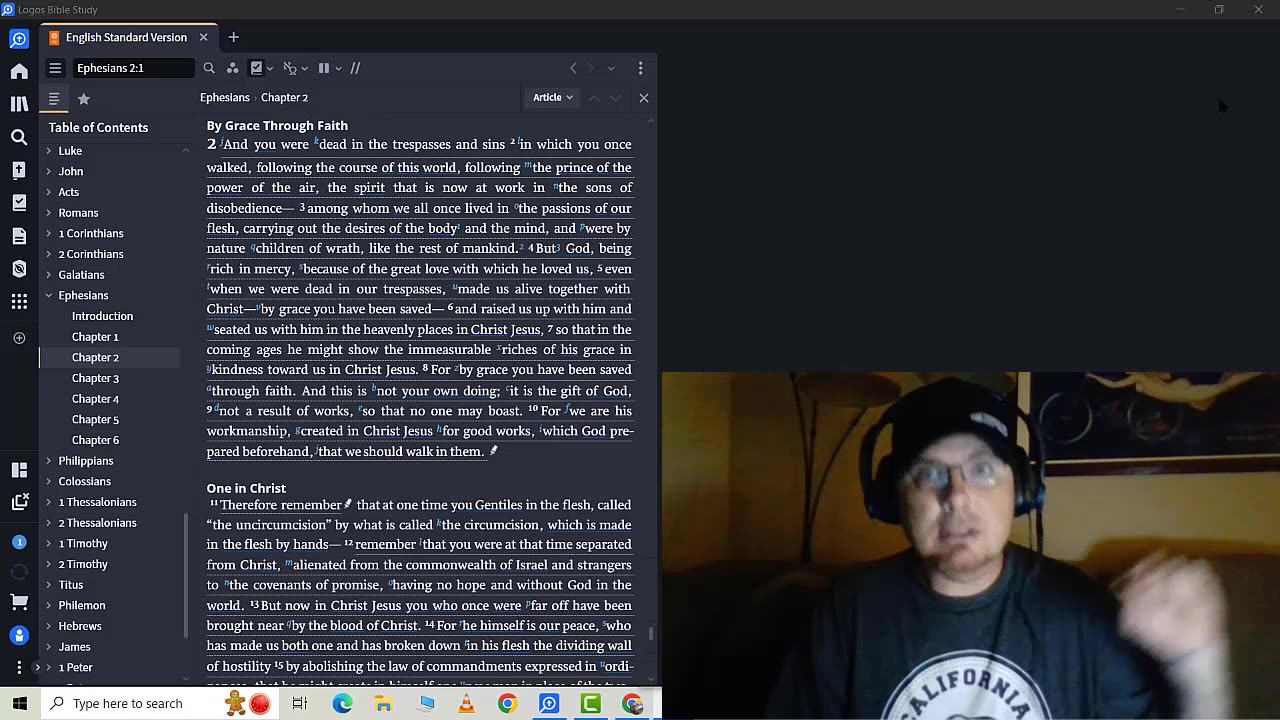Open the navigation history dropdown arrow
Screen dimensions: 1280x720
611,68
